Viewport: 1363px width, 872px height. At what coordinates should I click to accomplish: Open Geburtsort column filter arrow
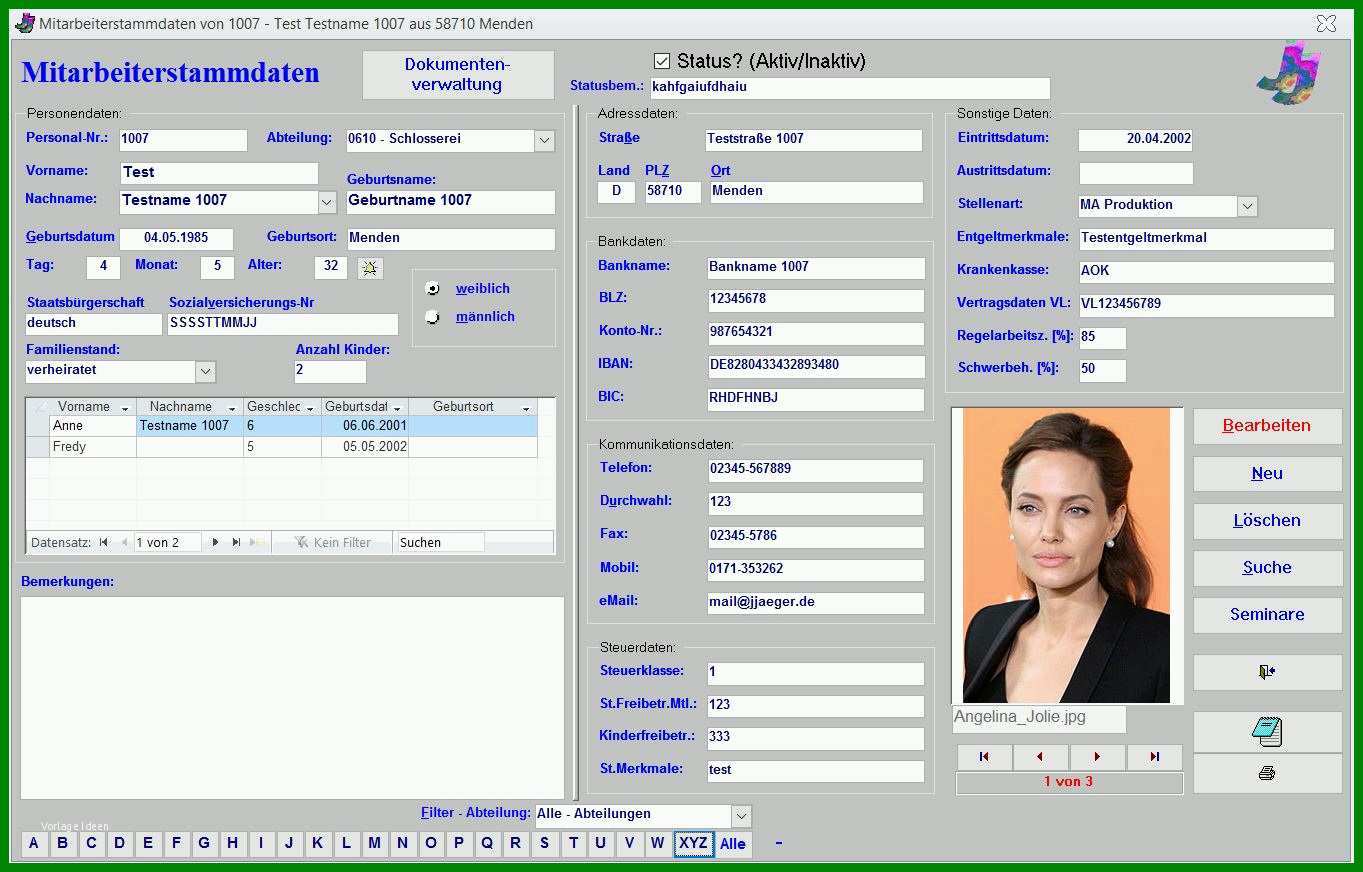(x=526, y=408)
